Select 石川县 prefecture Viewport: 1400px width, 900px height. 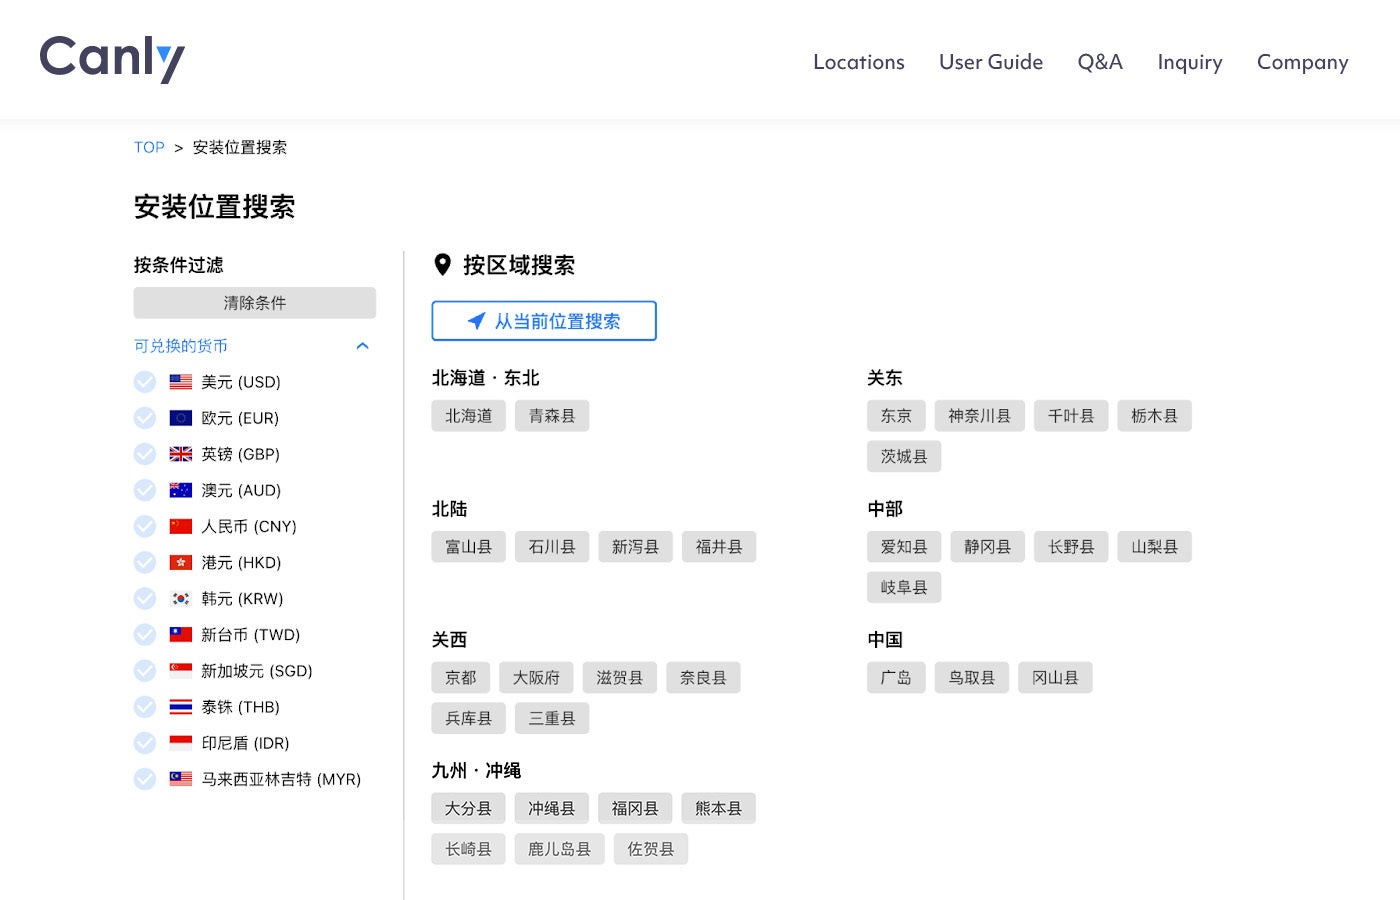(x=552, y=547)
